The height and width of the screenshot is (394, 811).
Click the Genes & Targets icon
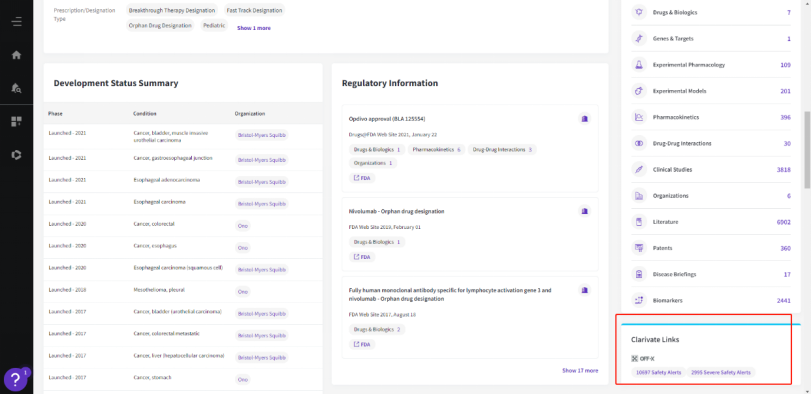pyautogui.click(x=639, y=39)
